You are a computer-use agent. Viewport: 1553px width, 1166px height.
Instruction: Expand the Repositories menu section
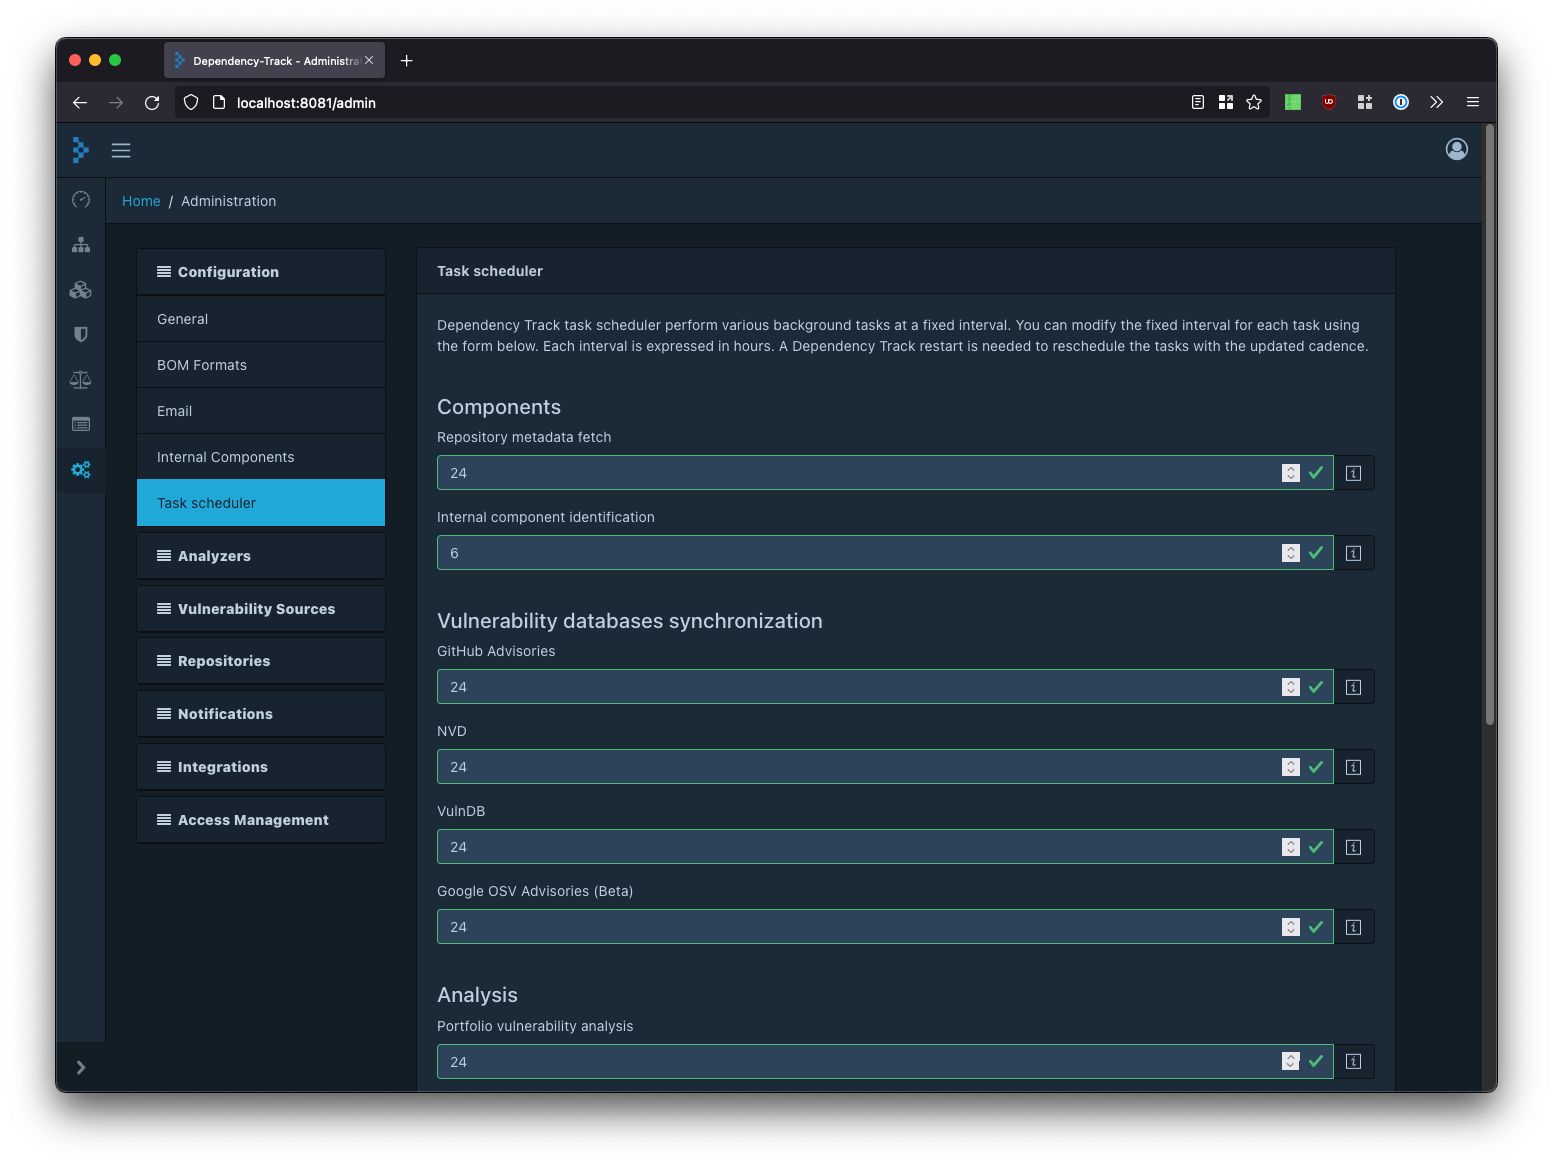(261, 661)
